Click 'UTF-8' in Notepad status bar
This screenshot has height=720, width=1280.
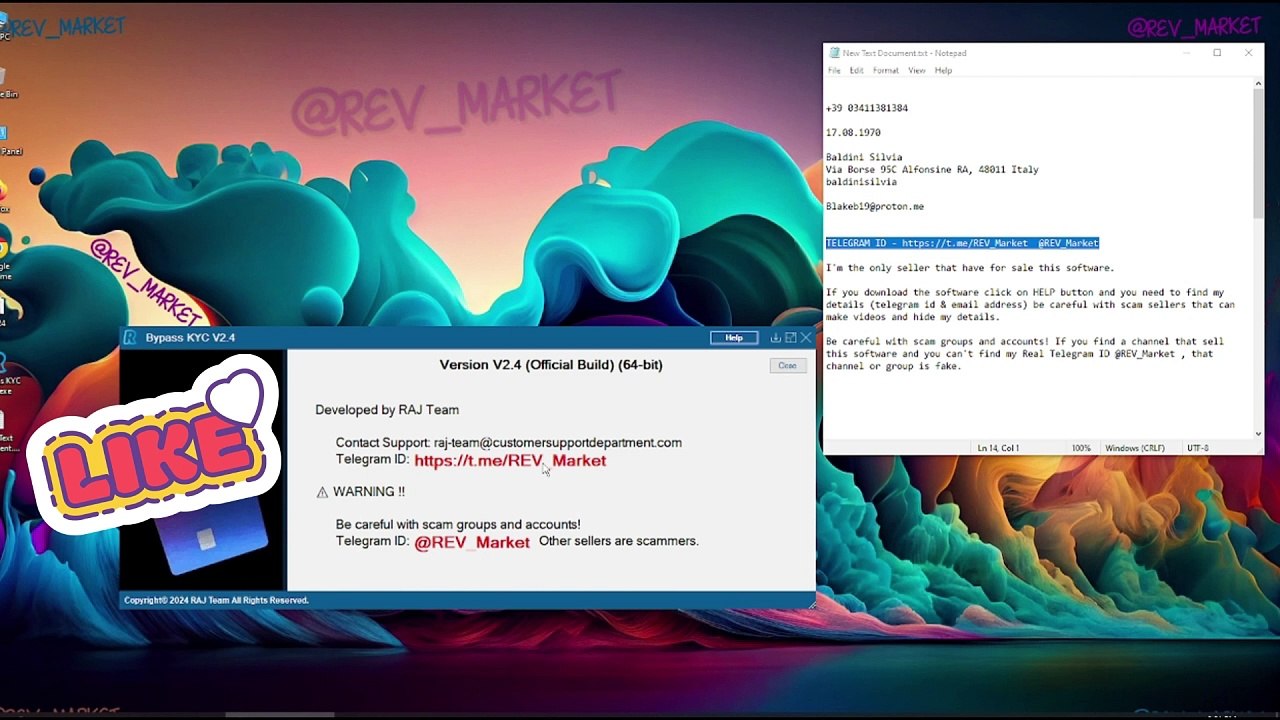[1197, 448]
